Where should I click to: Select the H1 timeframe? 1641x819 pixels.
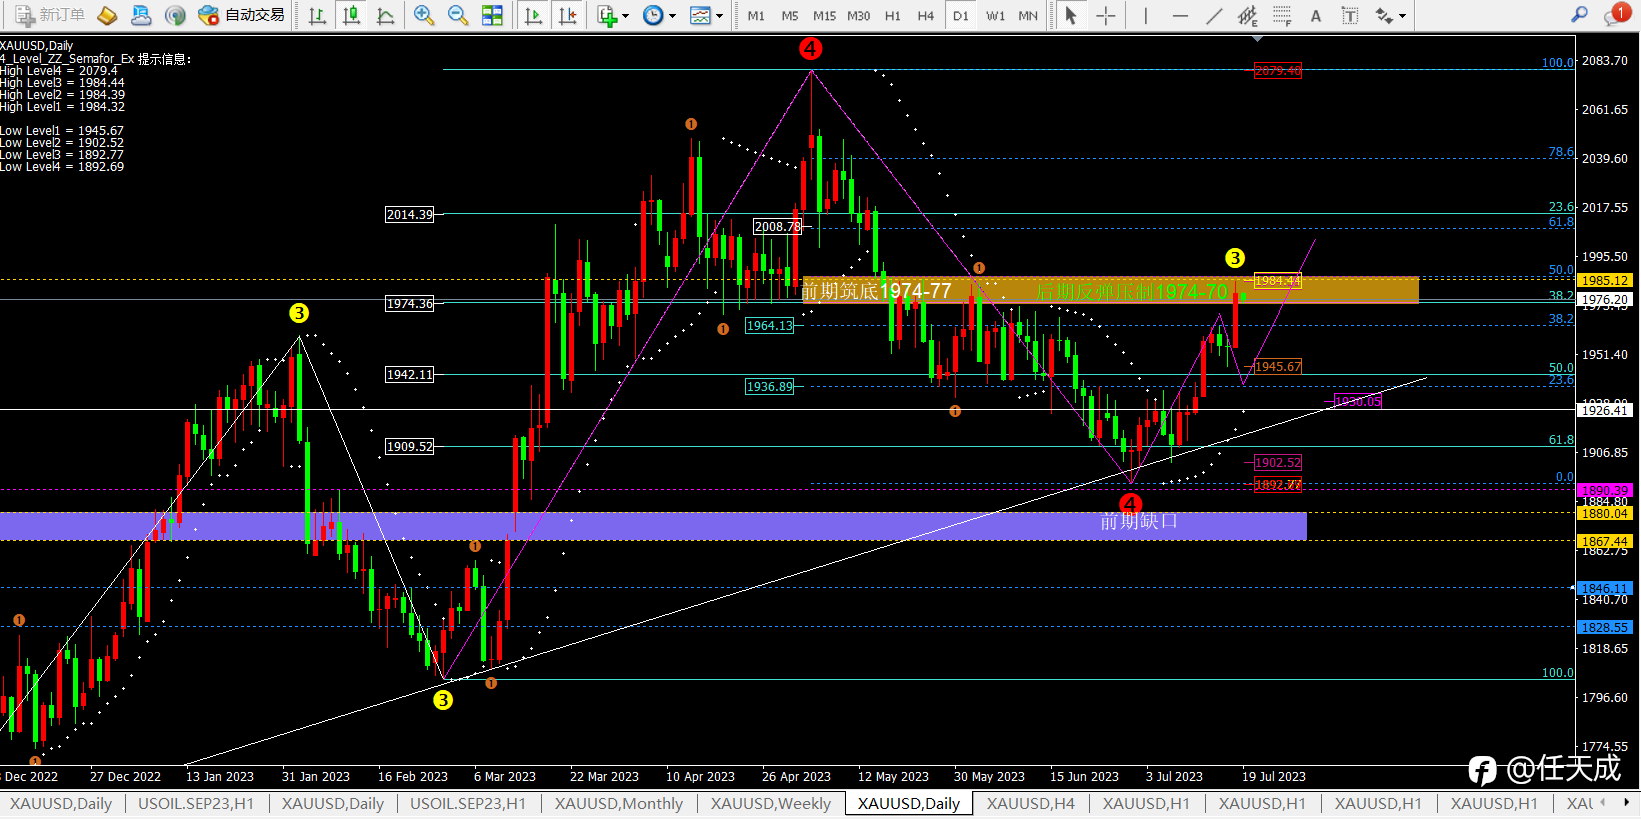(x=893, y=16)
